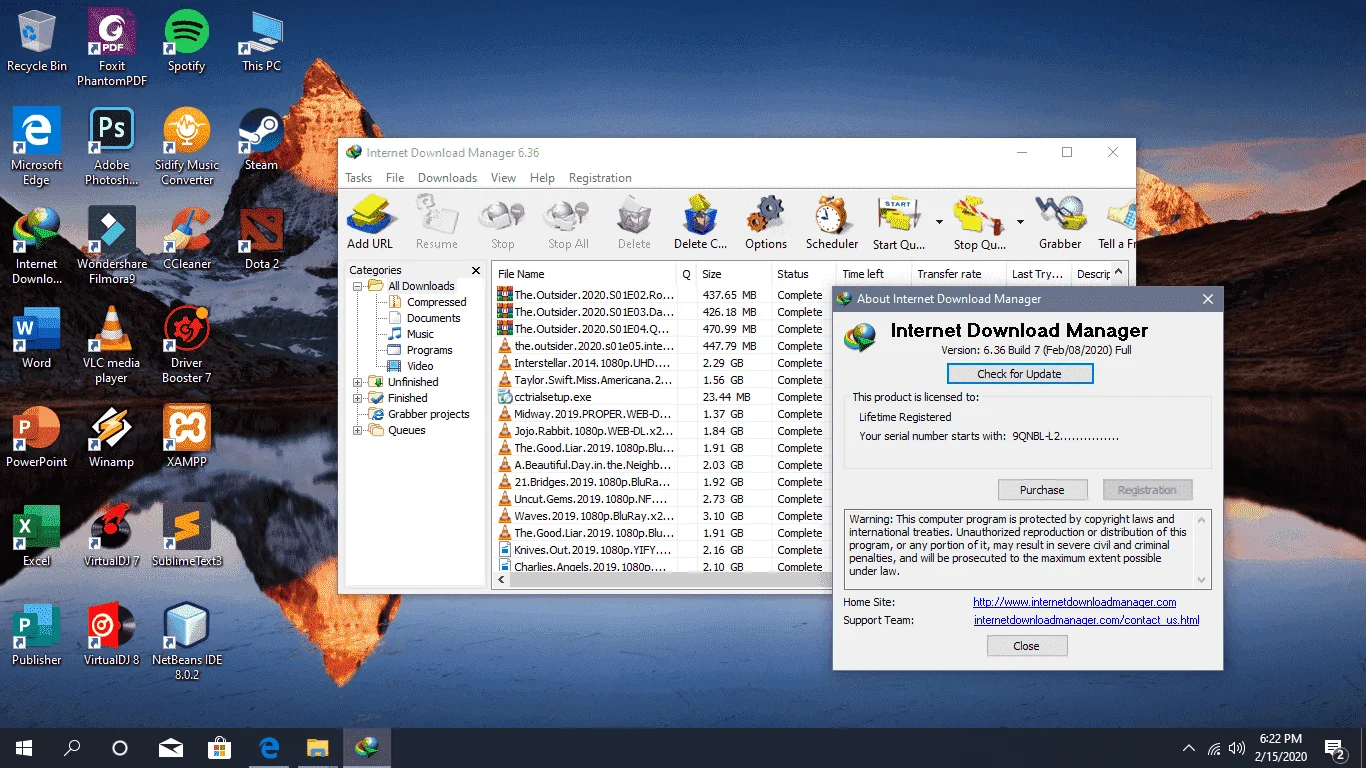
Task: Open File Explorer from the taskbar
Action: tap(317, 747)
